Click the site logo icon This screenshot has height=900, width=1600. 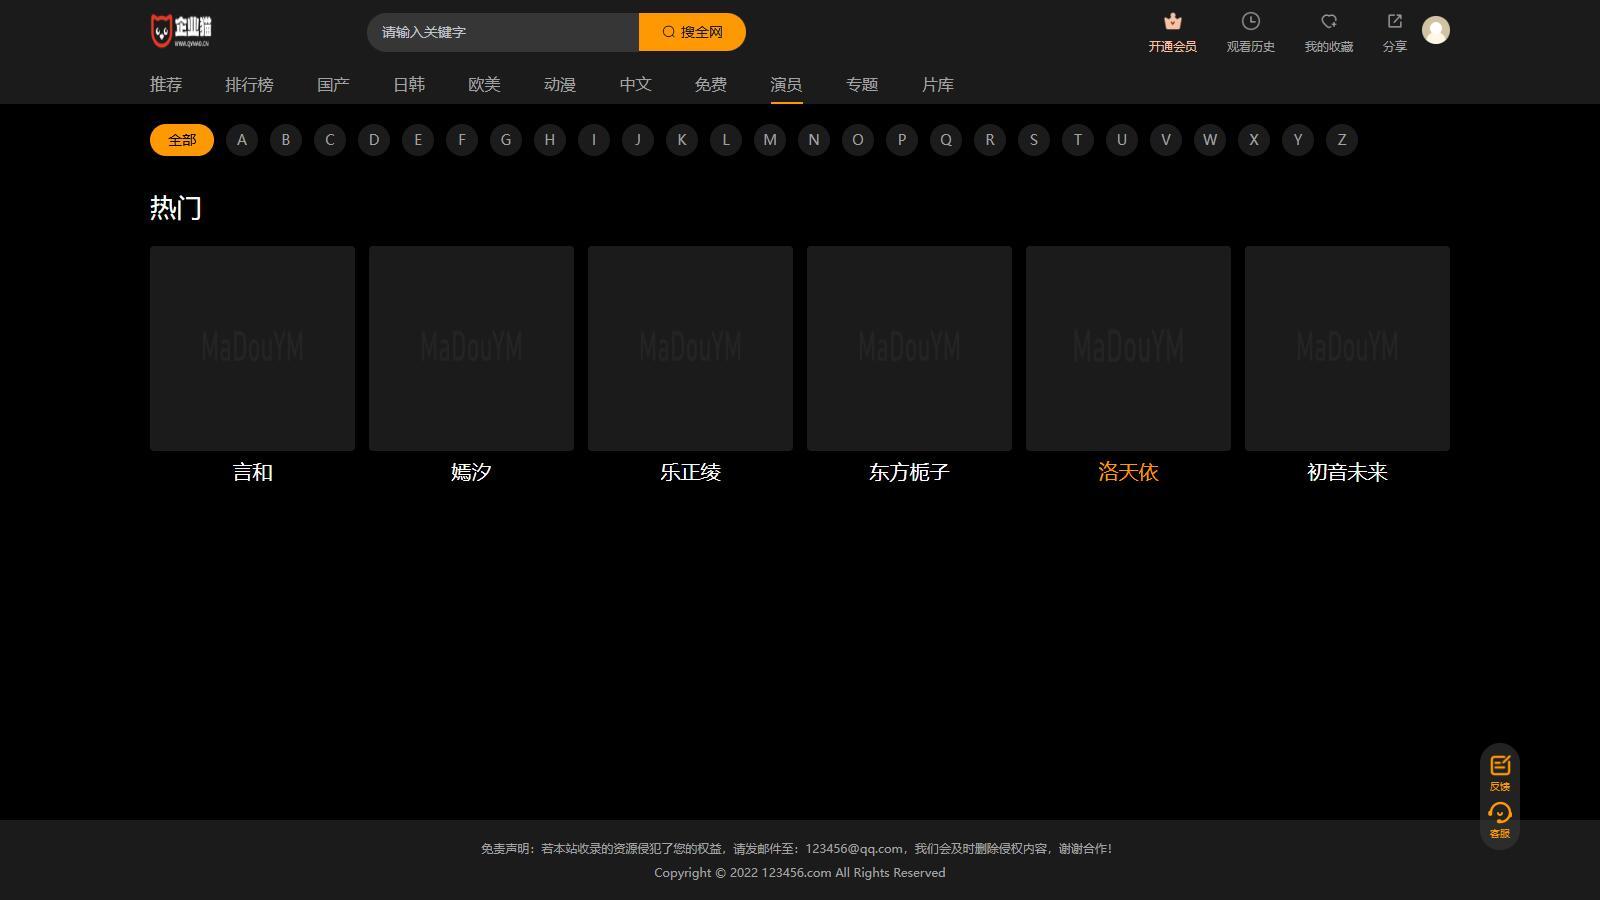[181, 31]
